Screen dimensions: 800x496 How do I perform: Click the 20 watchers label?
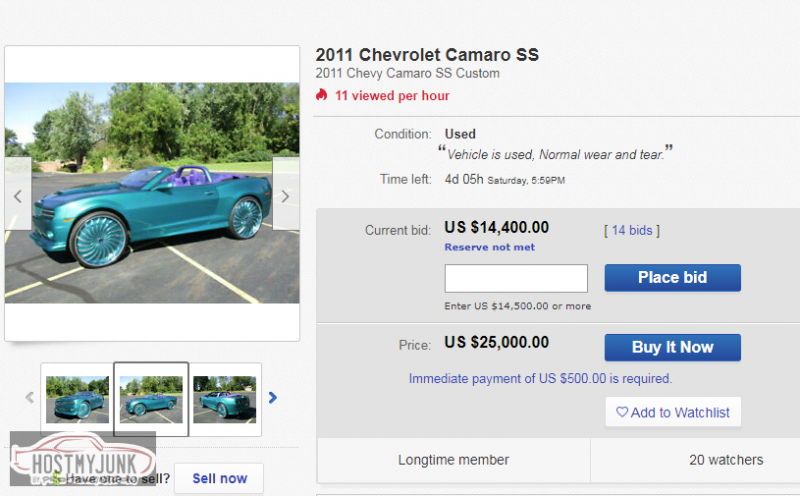pos(726,460)
